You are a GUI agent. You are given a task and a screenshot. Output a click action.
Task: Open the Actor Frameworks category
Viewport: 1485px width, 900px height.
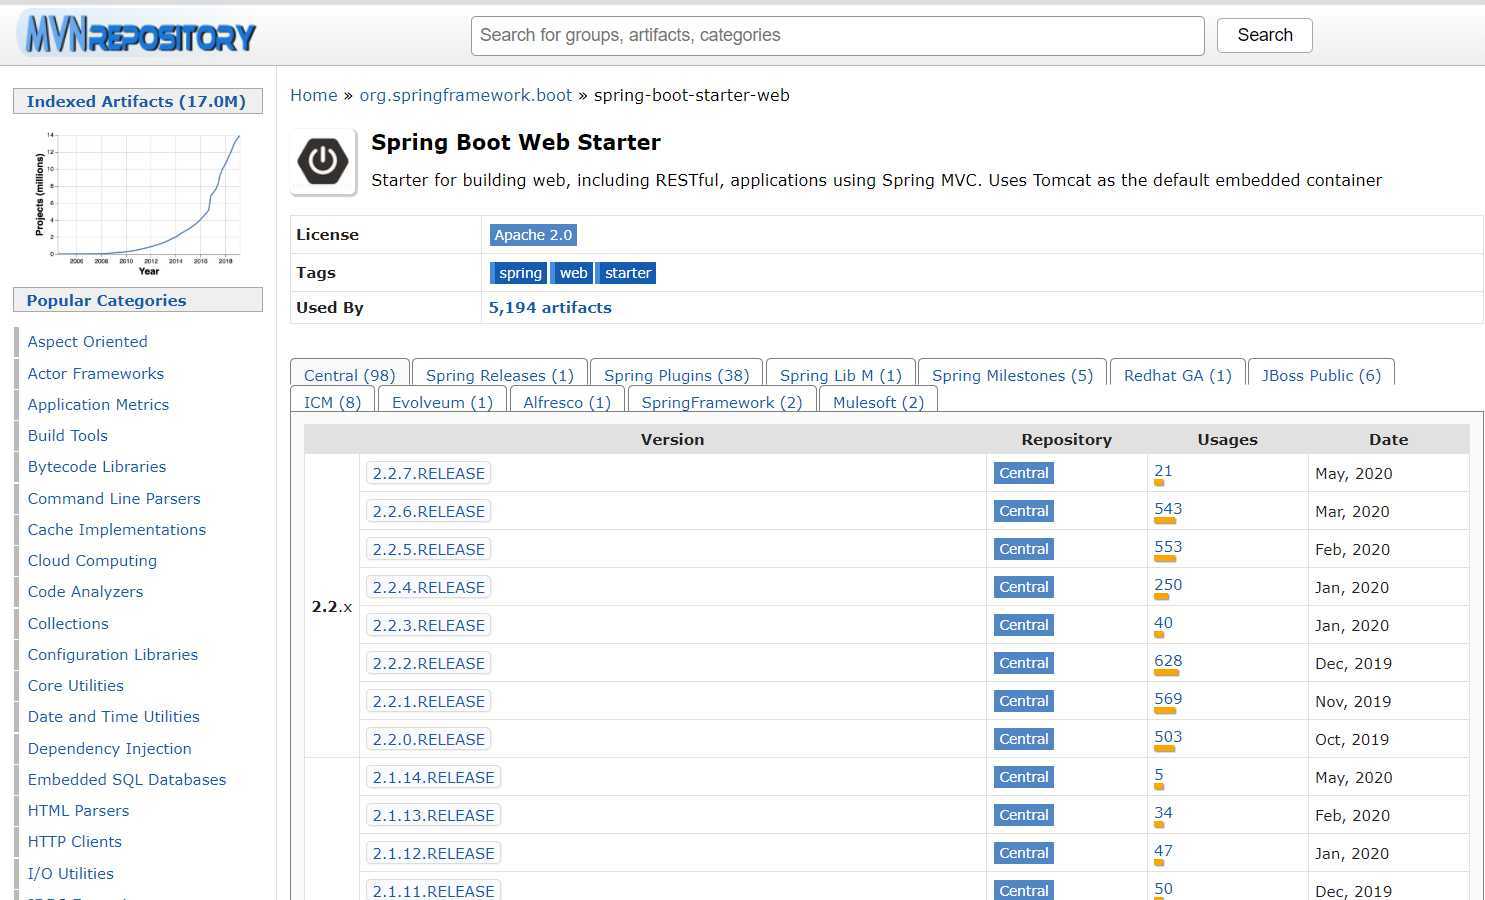click(x=95, y=373)
